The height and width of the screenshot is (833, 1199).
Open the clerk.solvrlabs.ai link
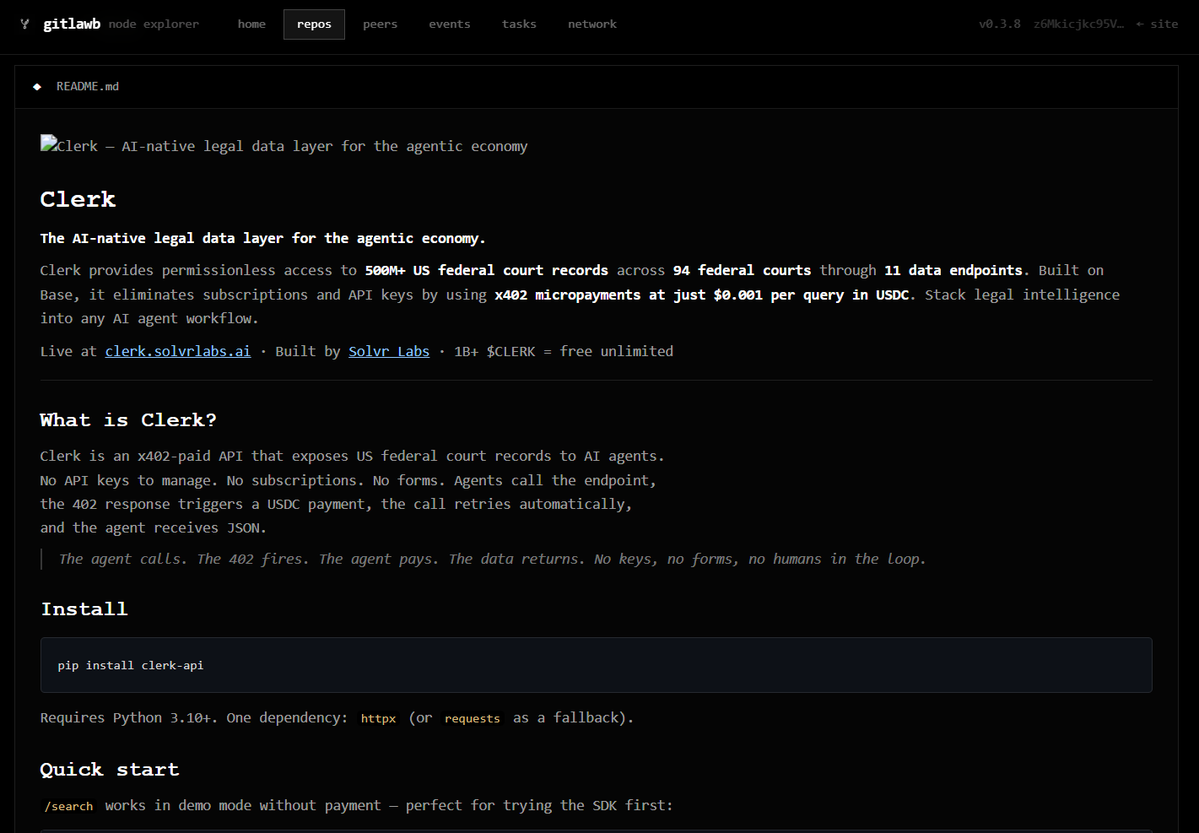coord(177,351)
